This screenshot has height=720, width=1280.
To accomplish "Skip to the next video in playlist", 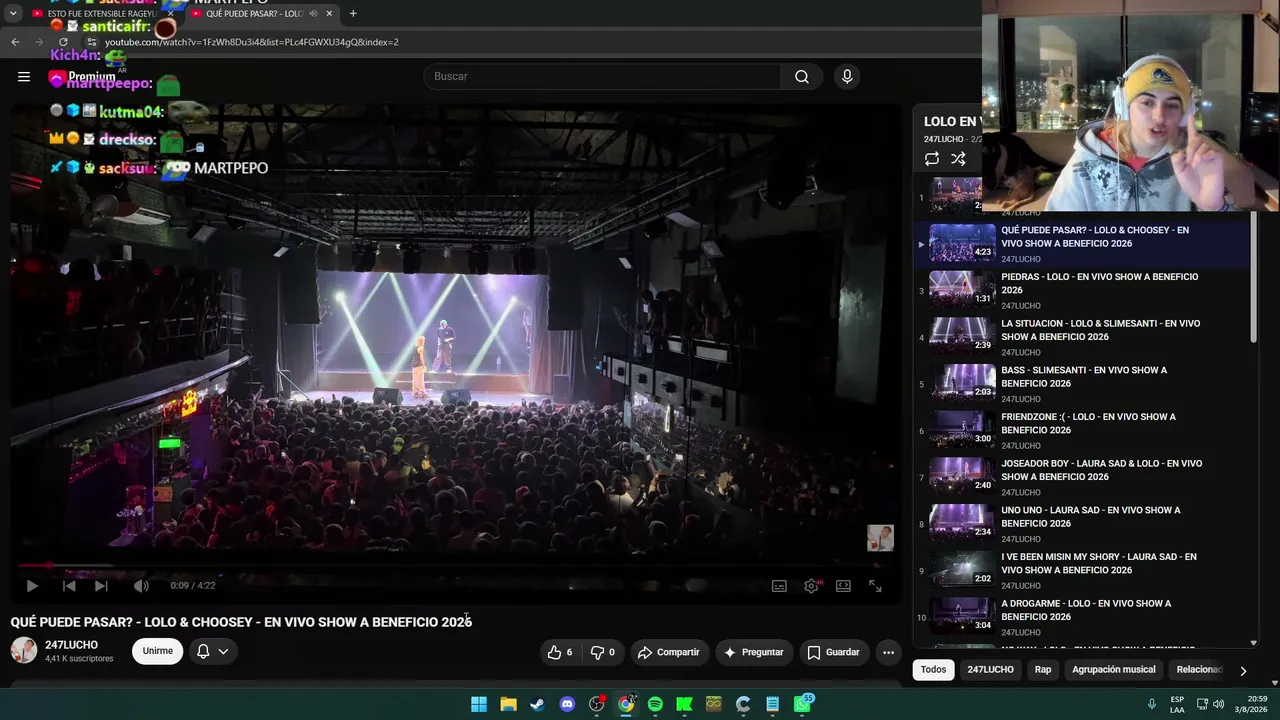I will tap(101, 586).
